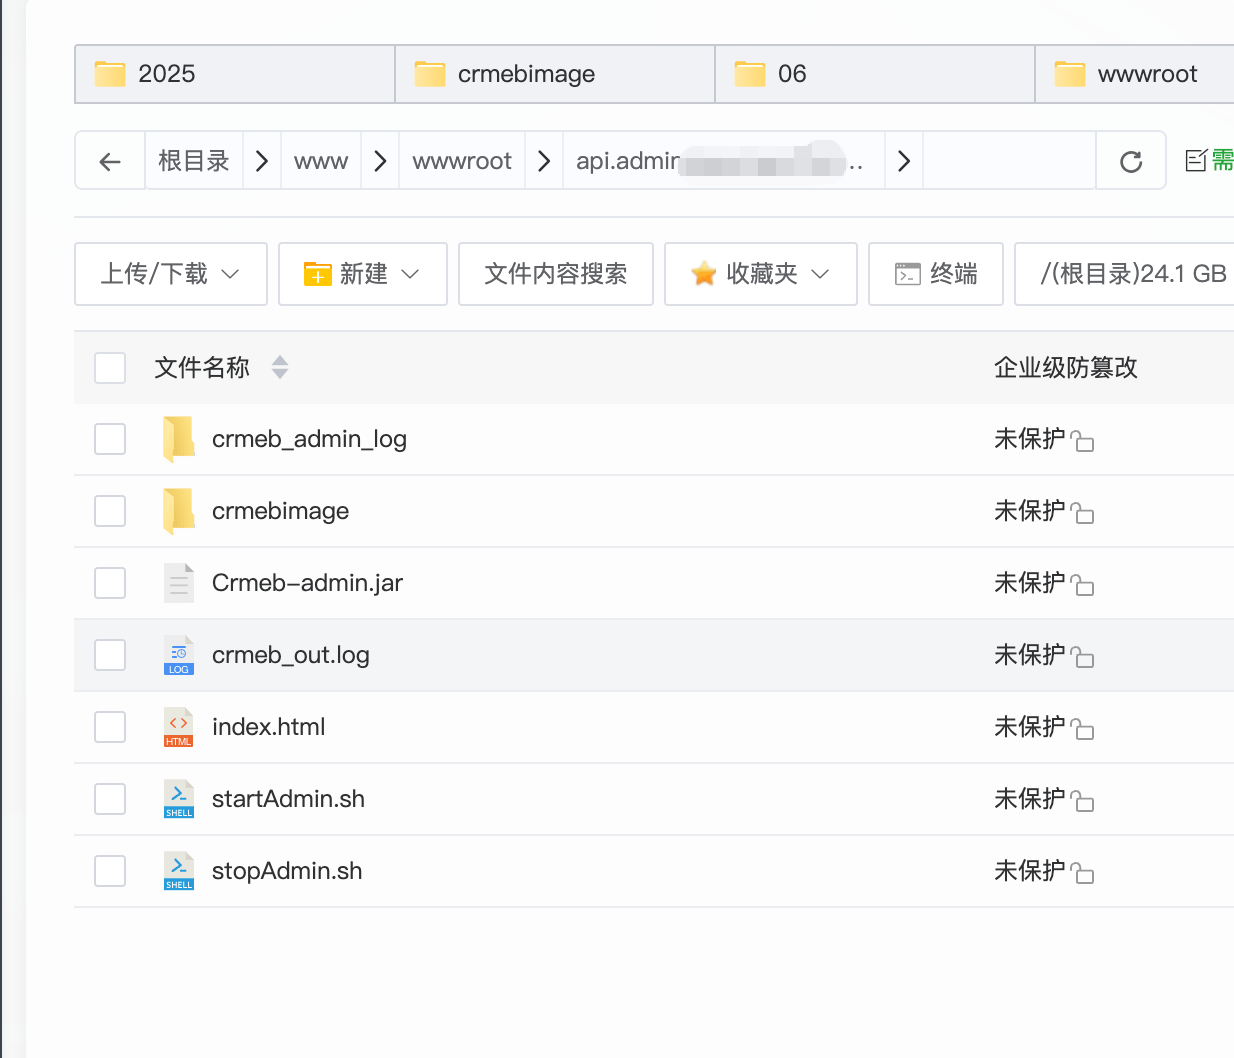Expand the chevron after api.admin breadcrumb
Viewport: 1234px width, 1058px height.
click(x=904, y=161)
